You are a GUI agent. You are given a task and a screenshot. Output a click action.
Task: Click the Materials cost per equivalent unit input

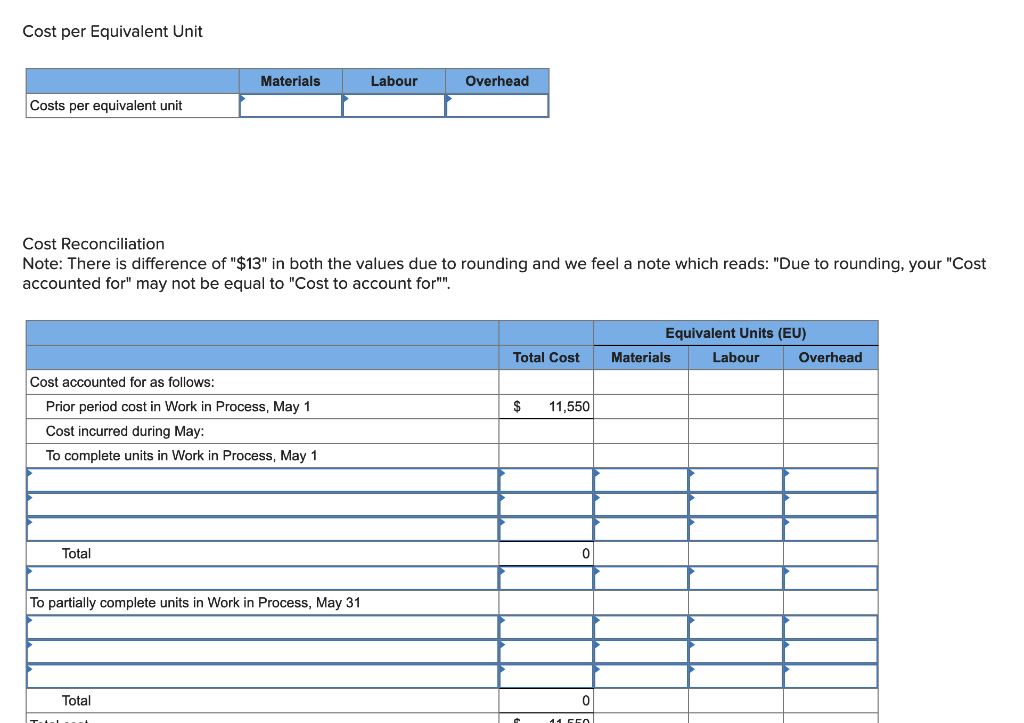pos(291,105)
